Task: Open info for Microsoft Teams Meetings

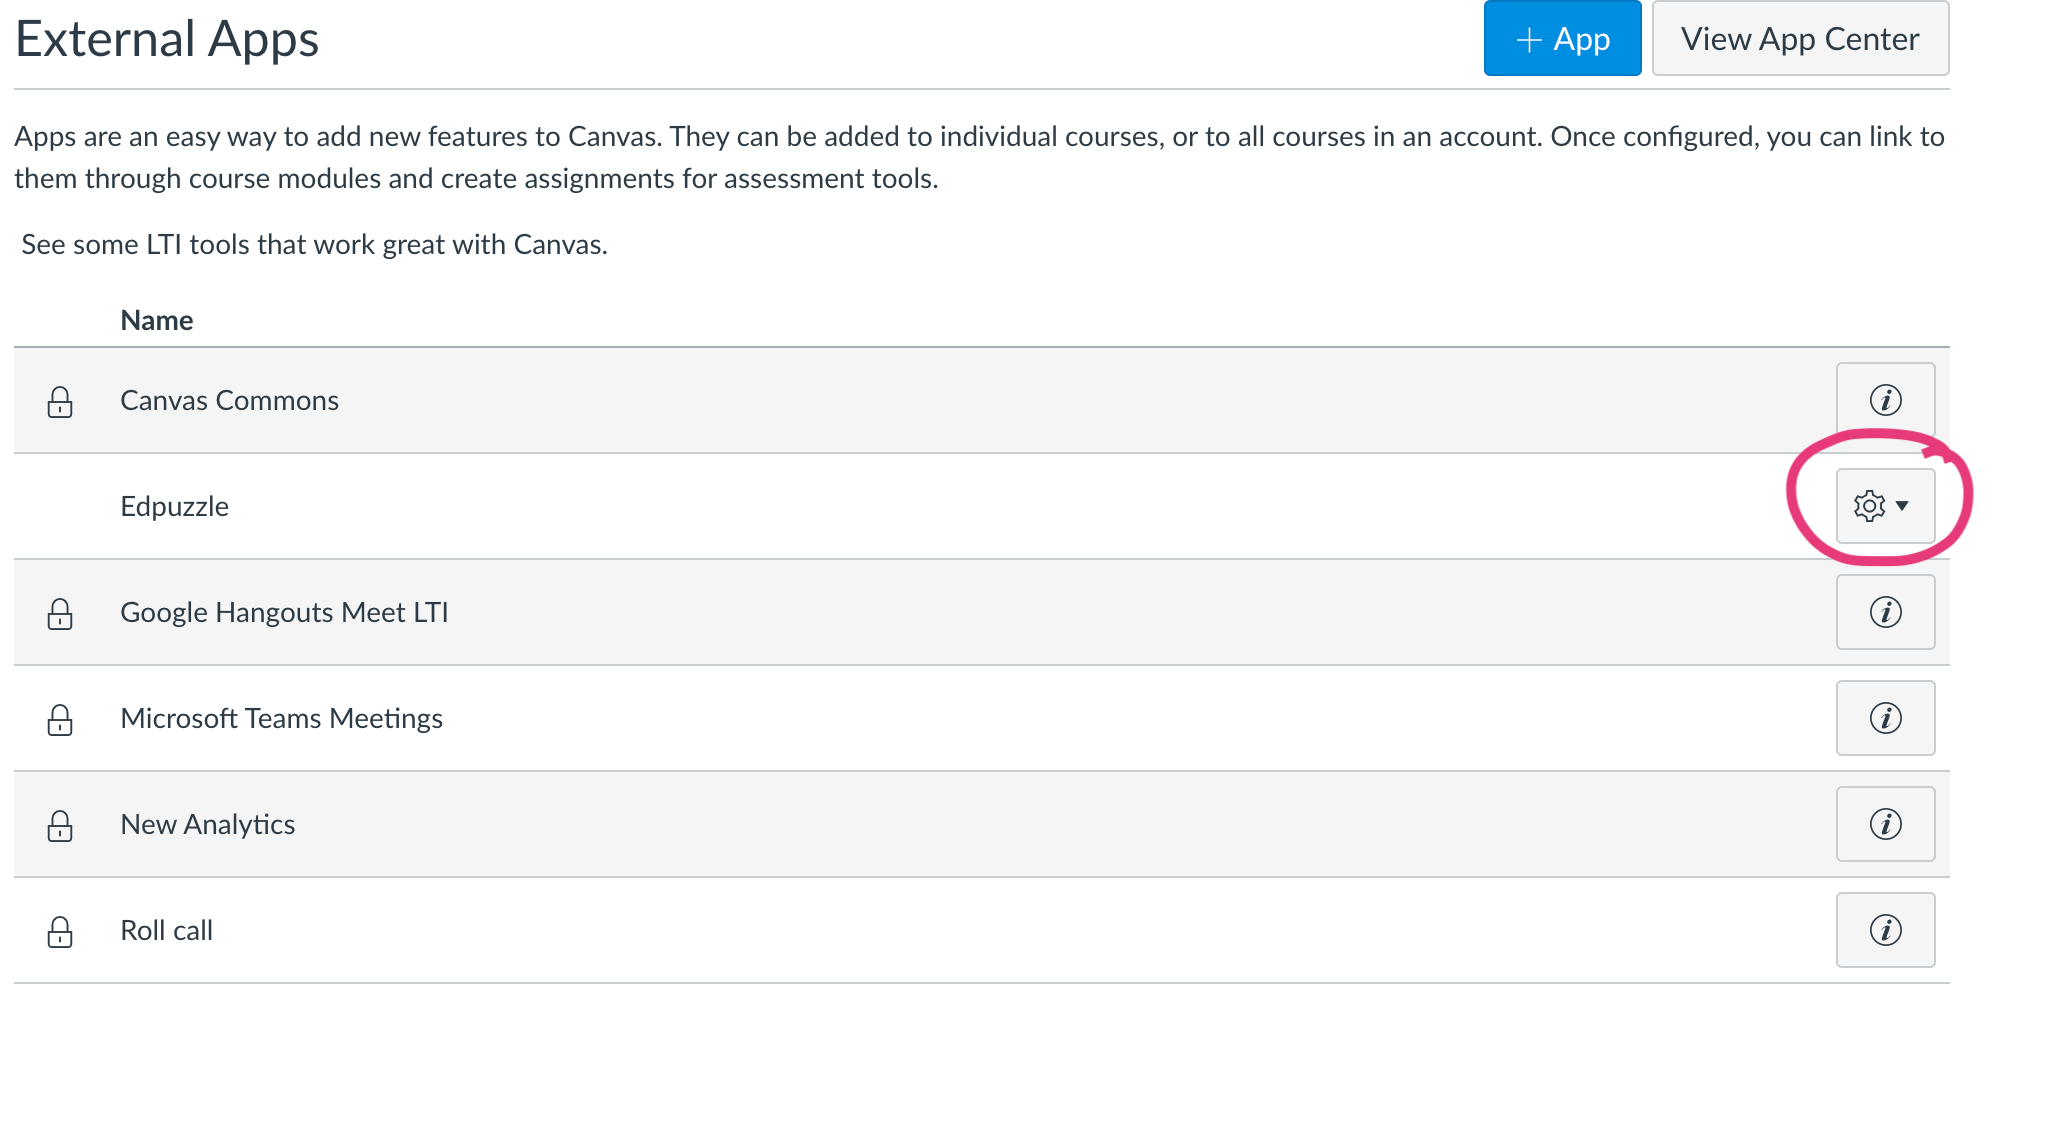Action: point(1885,718)
